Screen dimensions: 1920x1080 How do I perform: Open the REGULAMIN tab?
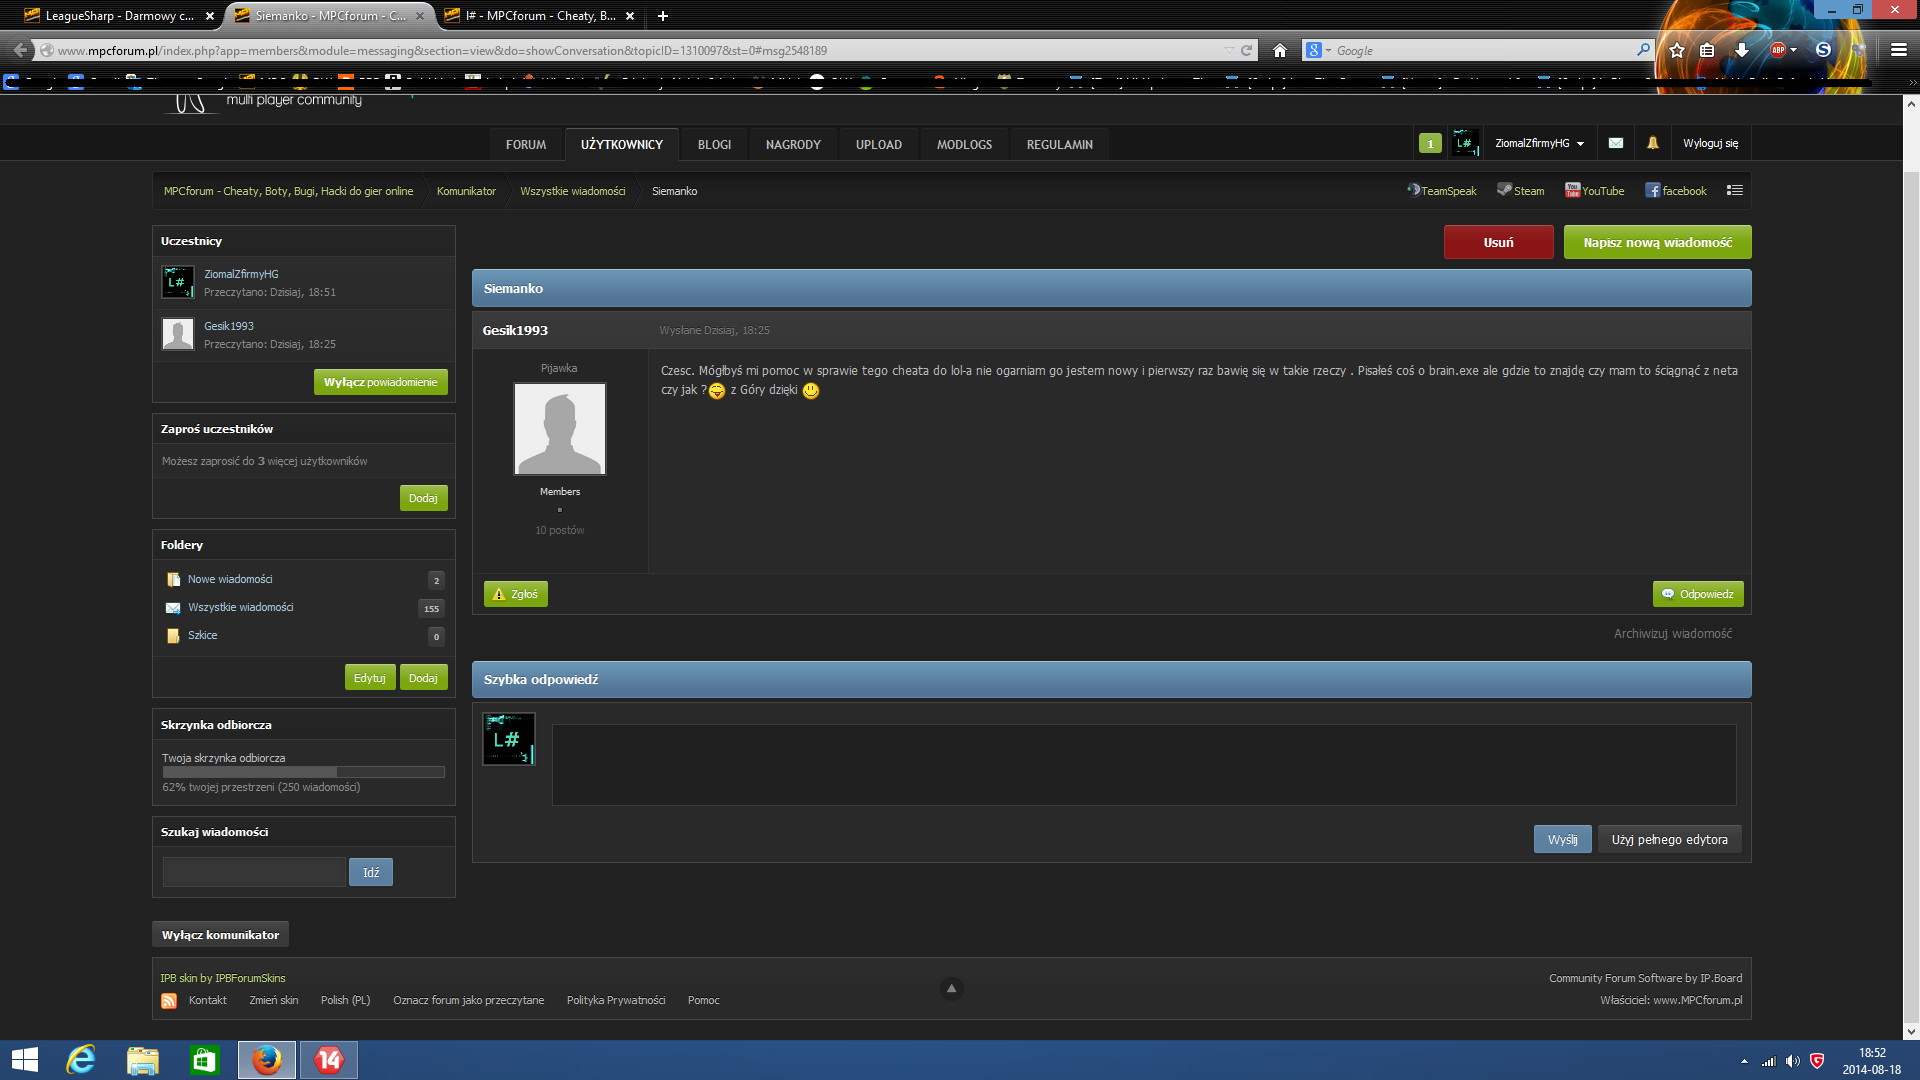(1059, 145)
